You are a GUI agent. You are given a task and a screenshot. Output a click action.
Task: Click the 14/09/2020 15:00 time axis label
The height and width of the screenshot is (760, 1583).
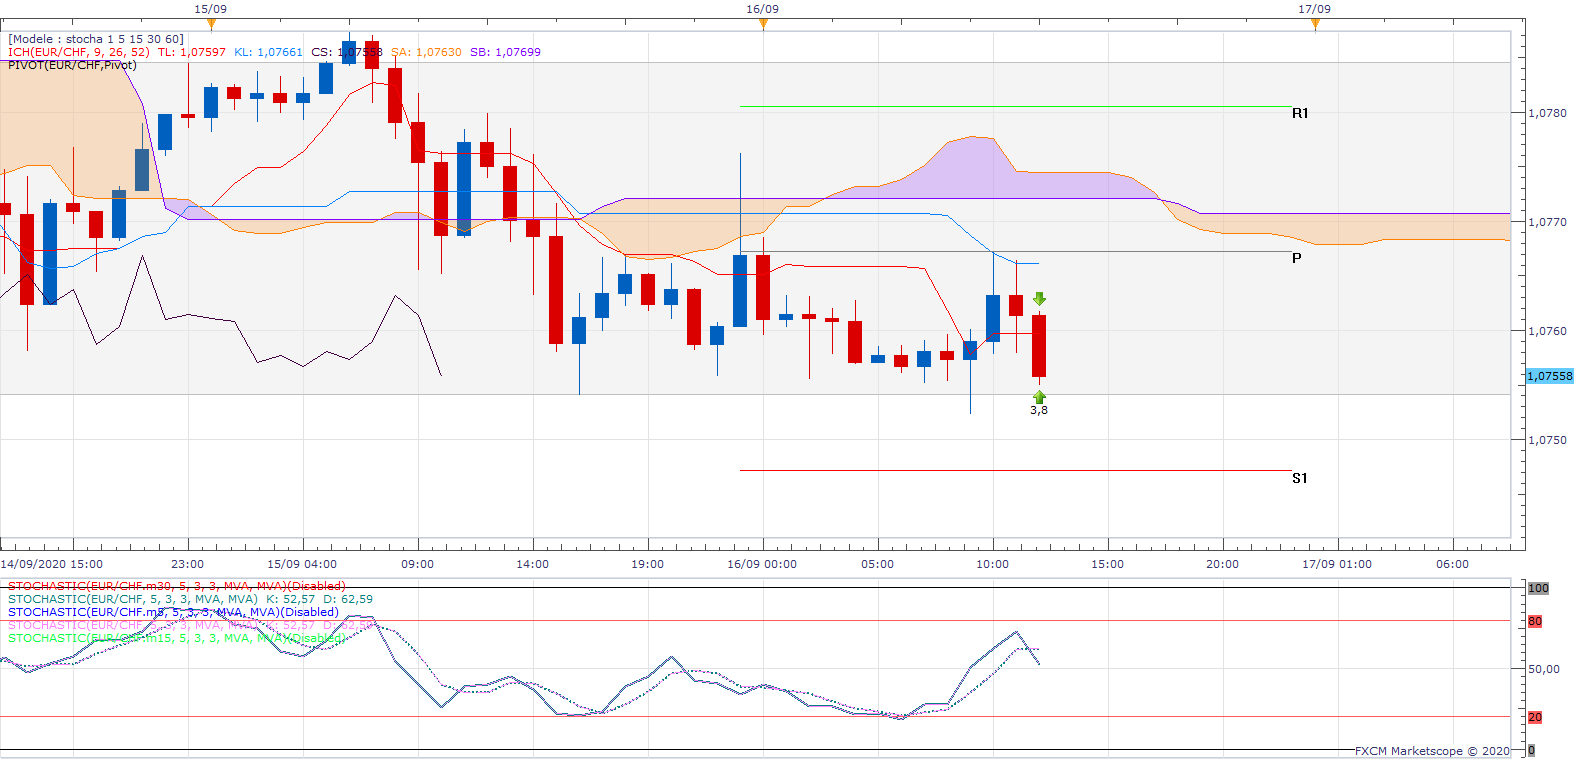pos(52,564)
